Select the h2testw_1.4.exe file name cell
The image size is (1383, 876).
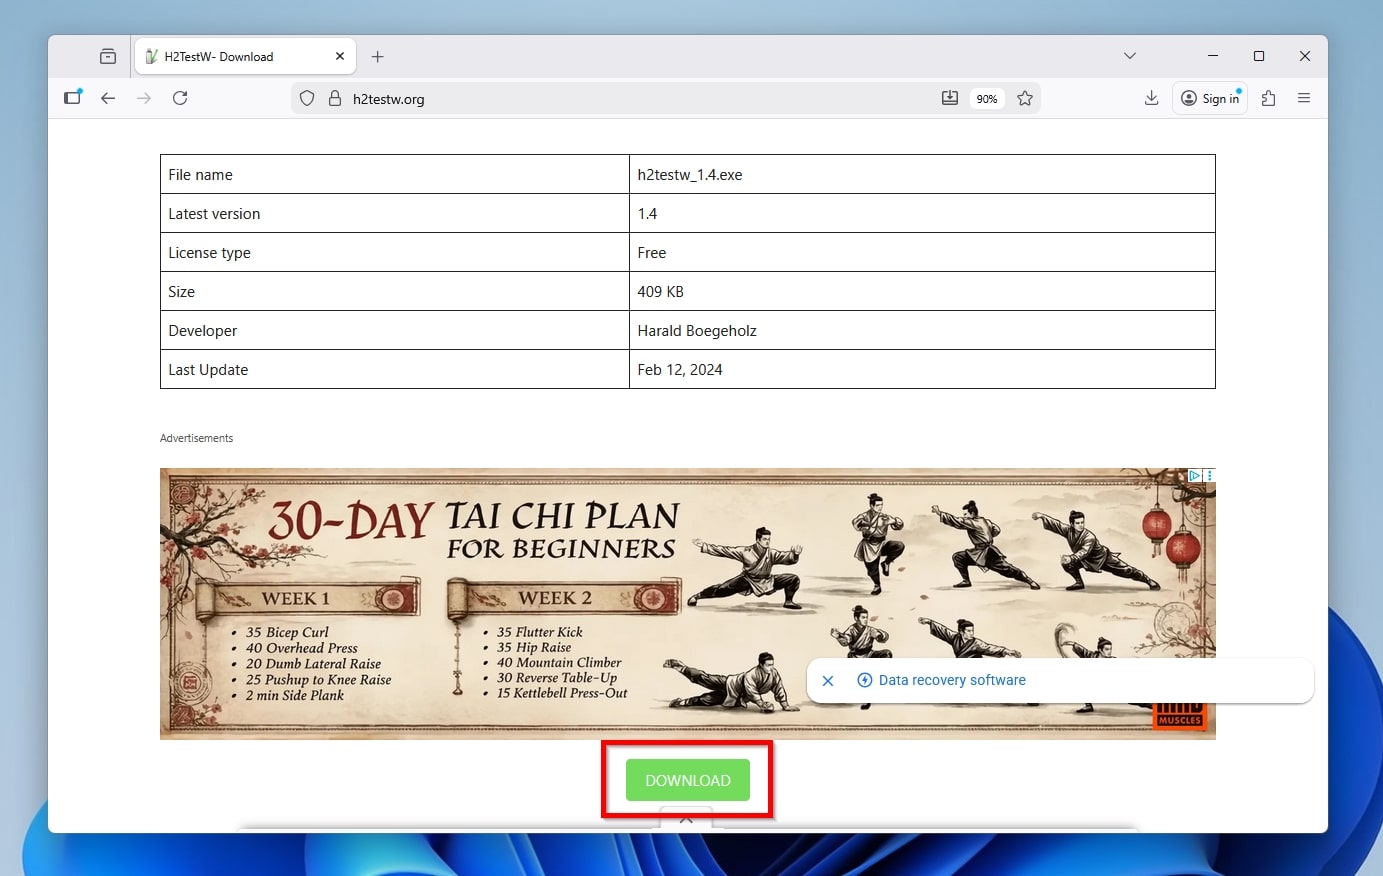(x=922, y=174)
